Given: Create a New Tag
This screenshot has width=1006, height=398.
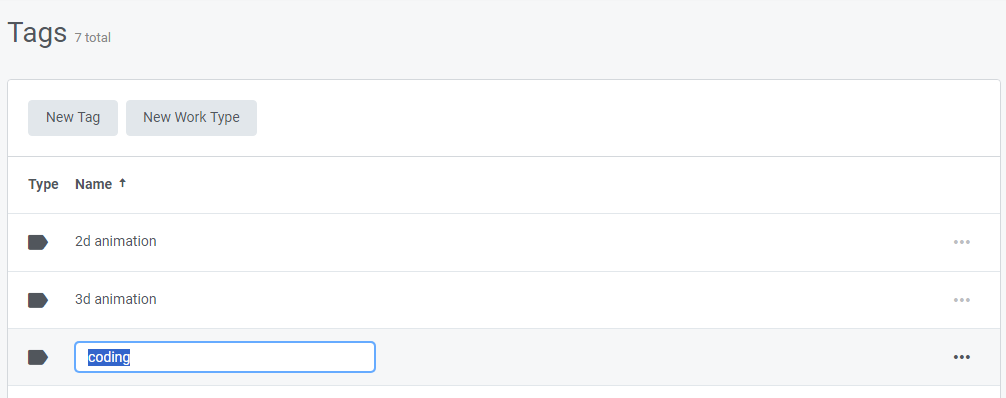Looking at the screenshot, I should (72, 117).
